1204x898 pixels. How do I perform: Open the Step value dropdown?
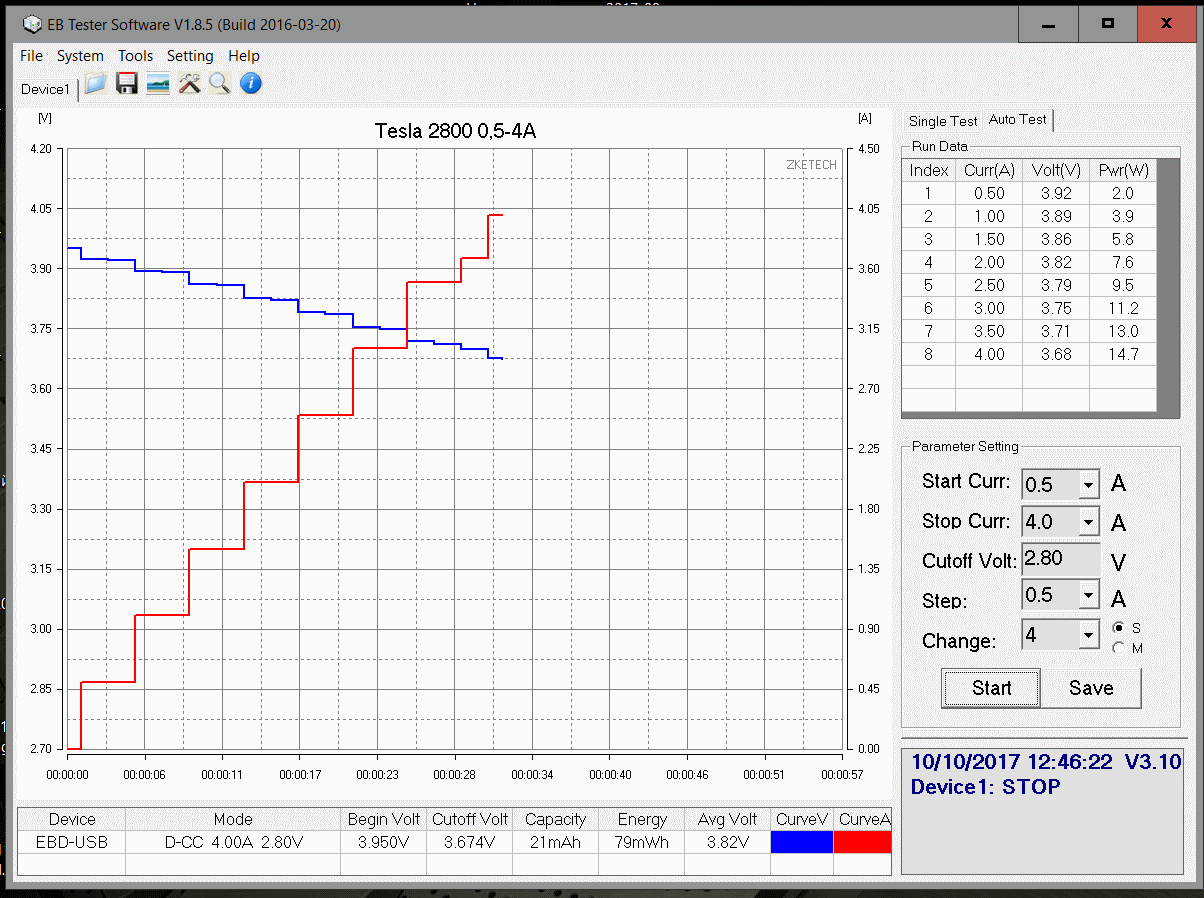(x=1087, y=596)
